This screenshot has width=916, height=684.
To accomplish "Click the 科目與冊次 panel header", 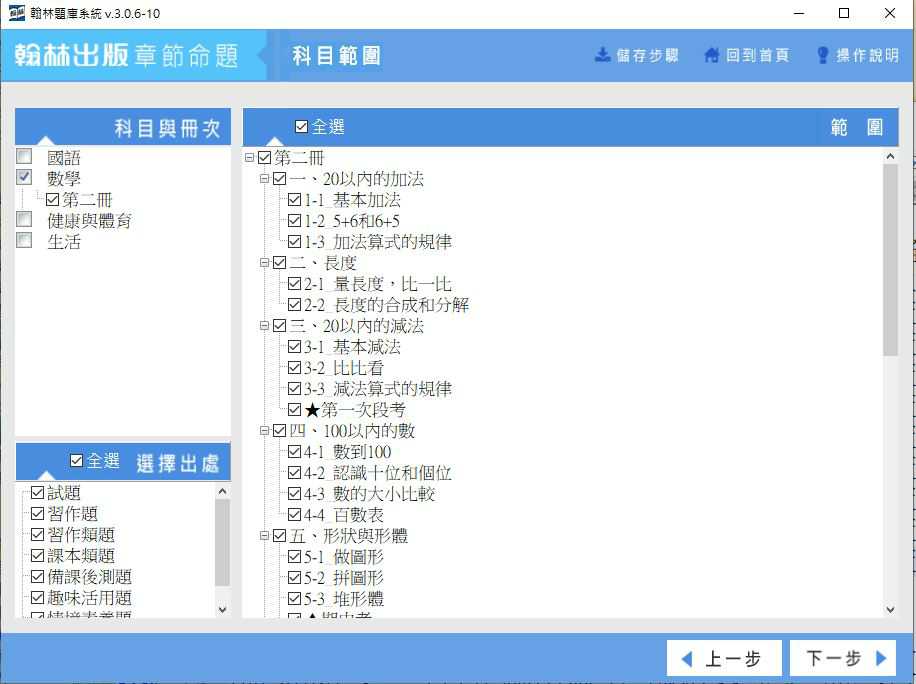I will coord(123,127).
